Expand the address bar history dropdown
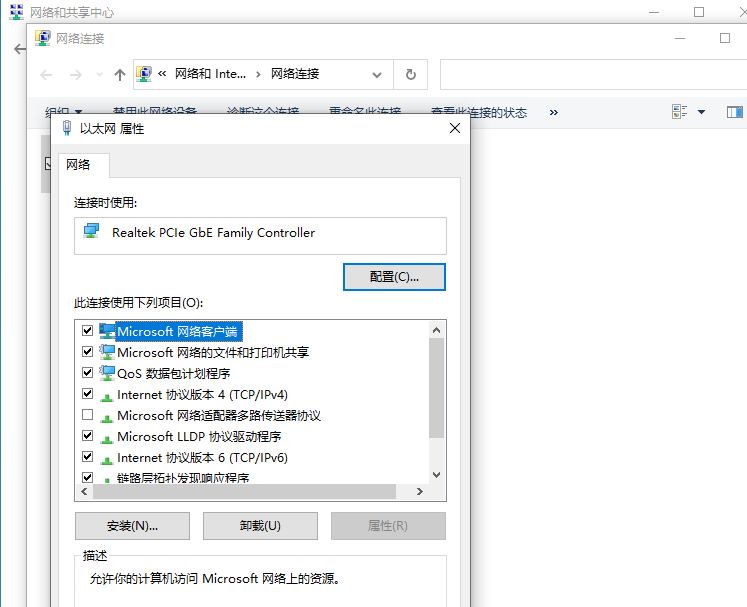The height and width of the screenshot is (607, 747). click(377, 75)
